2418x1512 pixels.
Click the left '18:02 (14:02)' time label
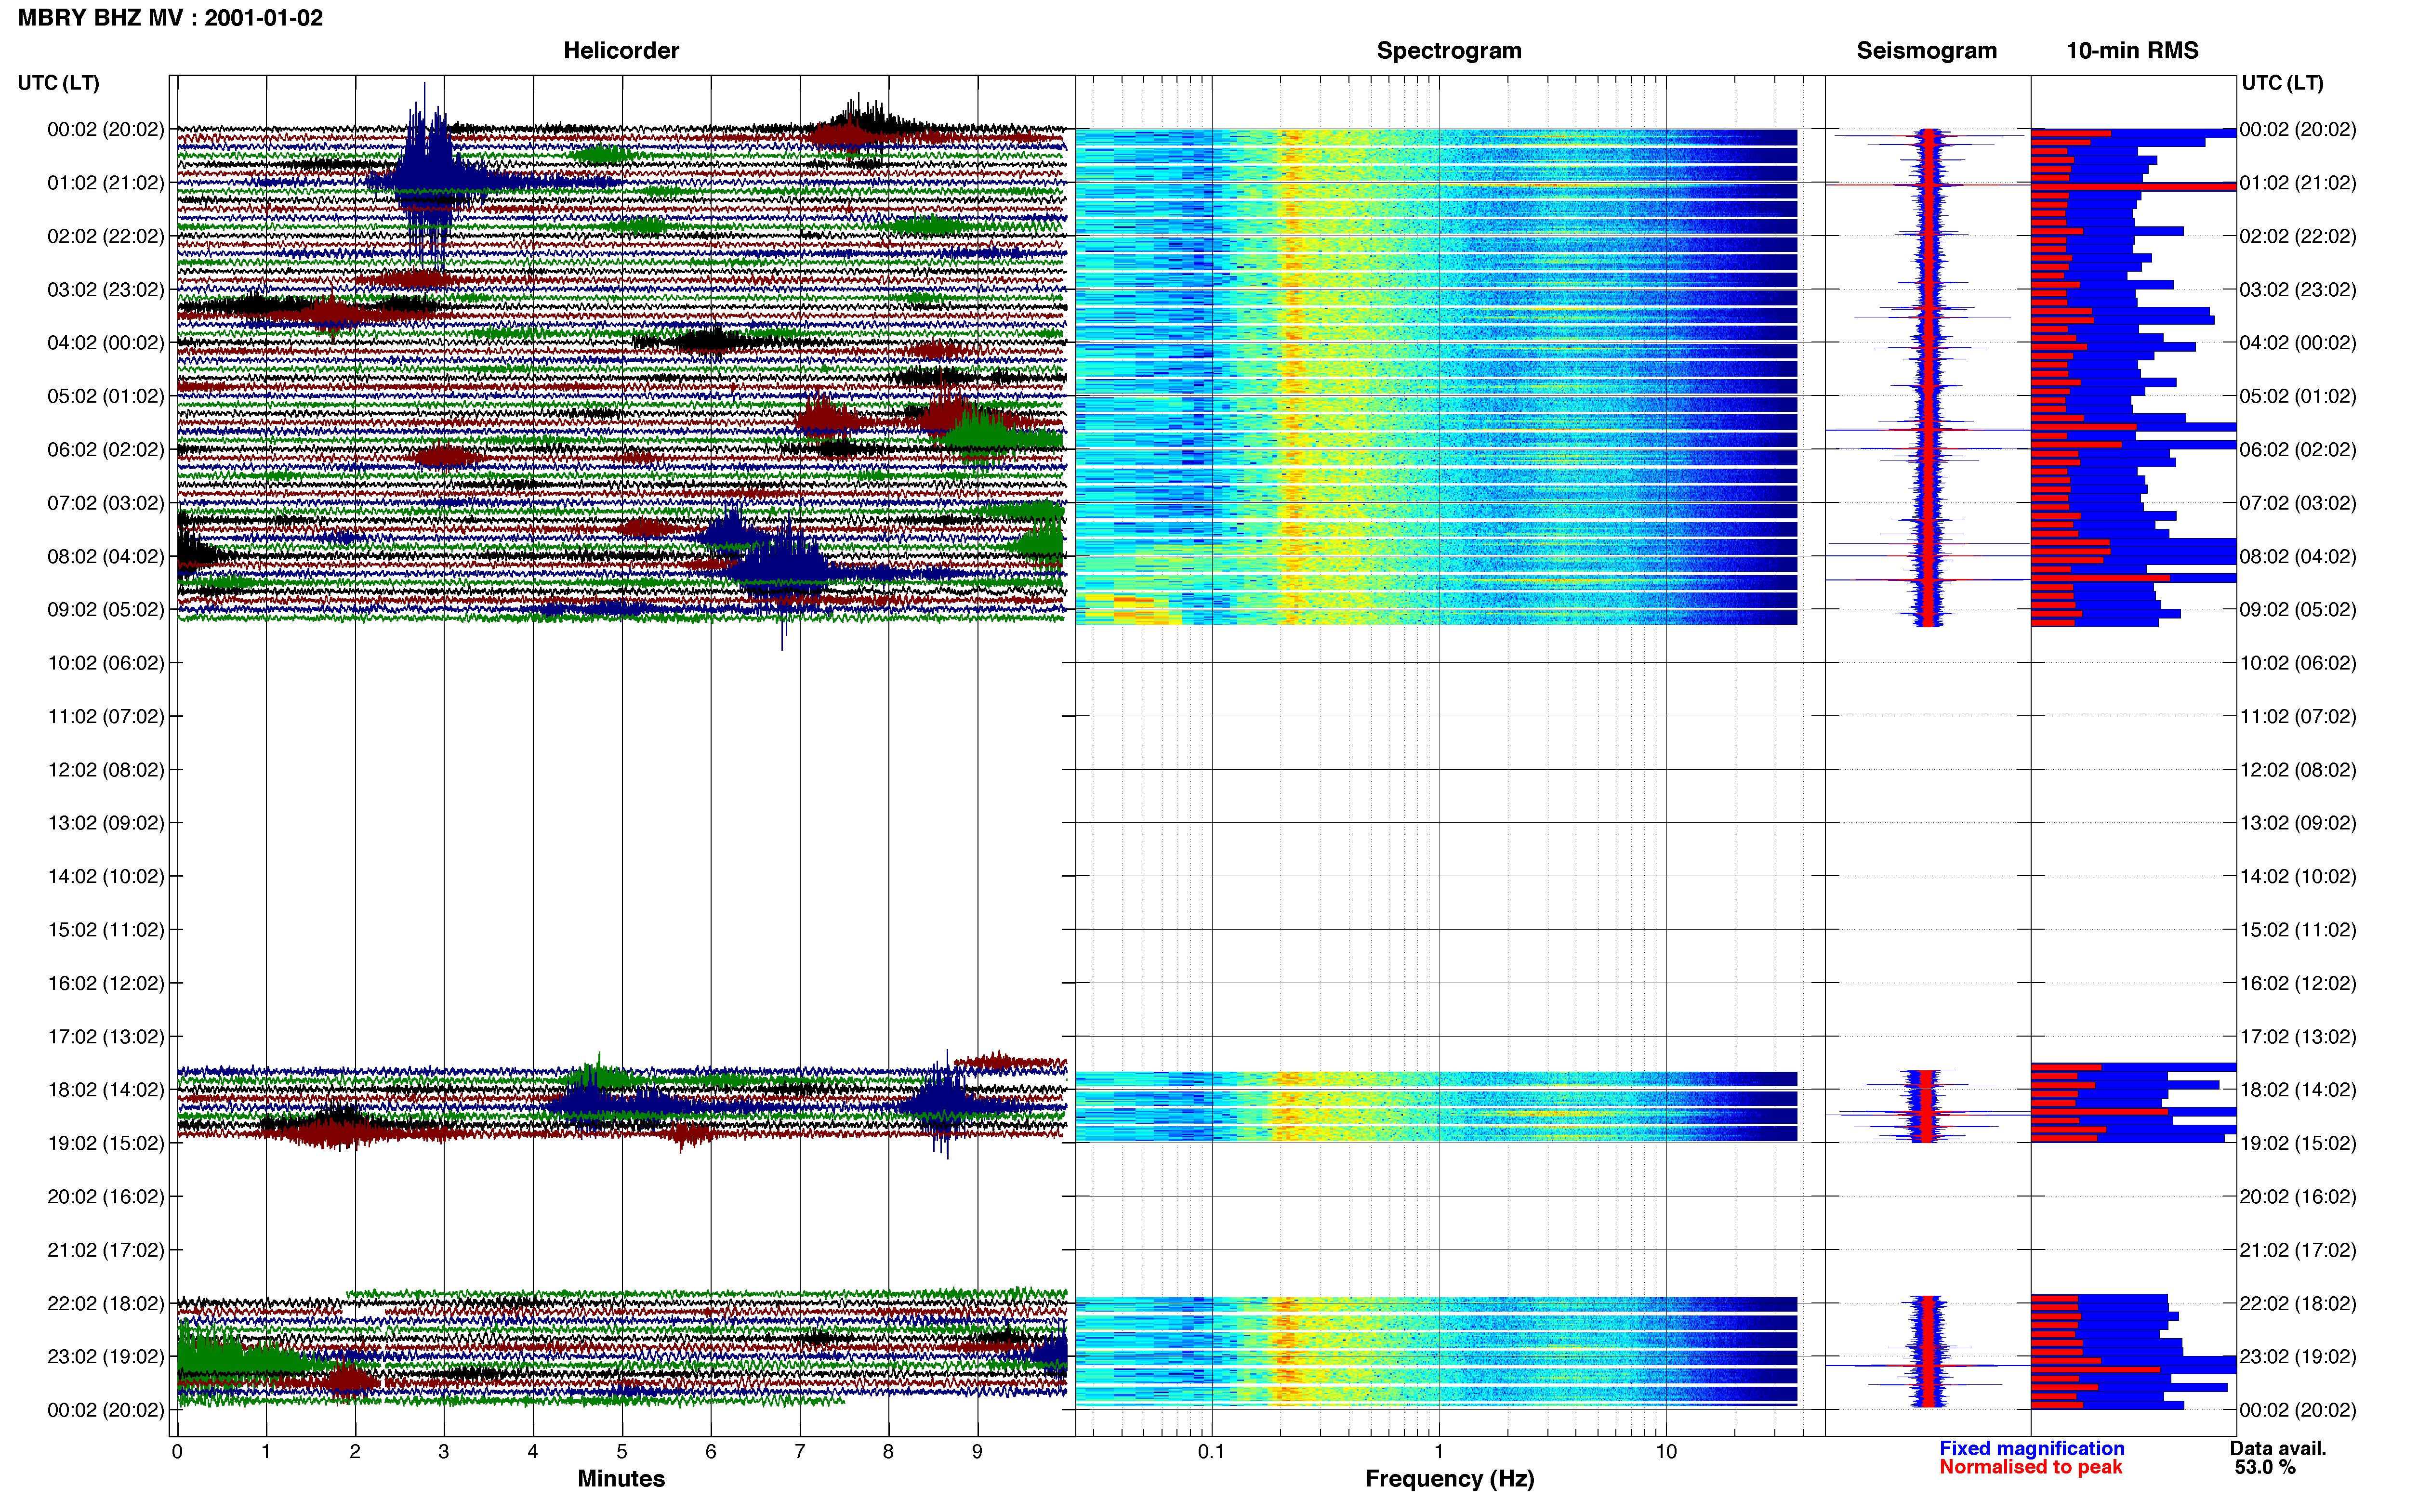point(106,1090)
